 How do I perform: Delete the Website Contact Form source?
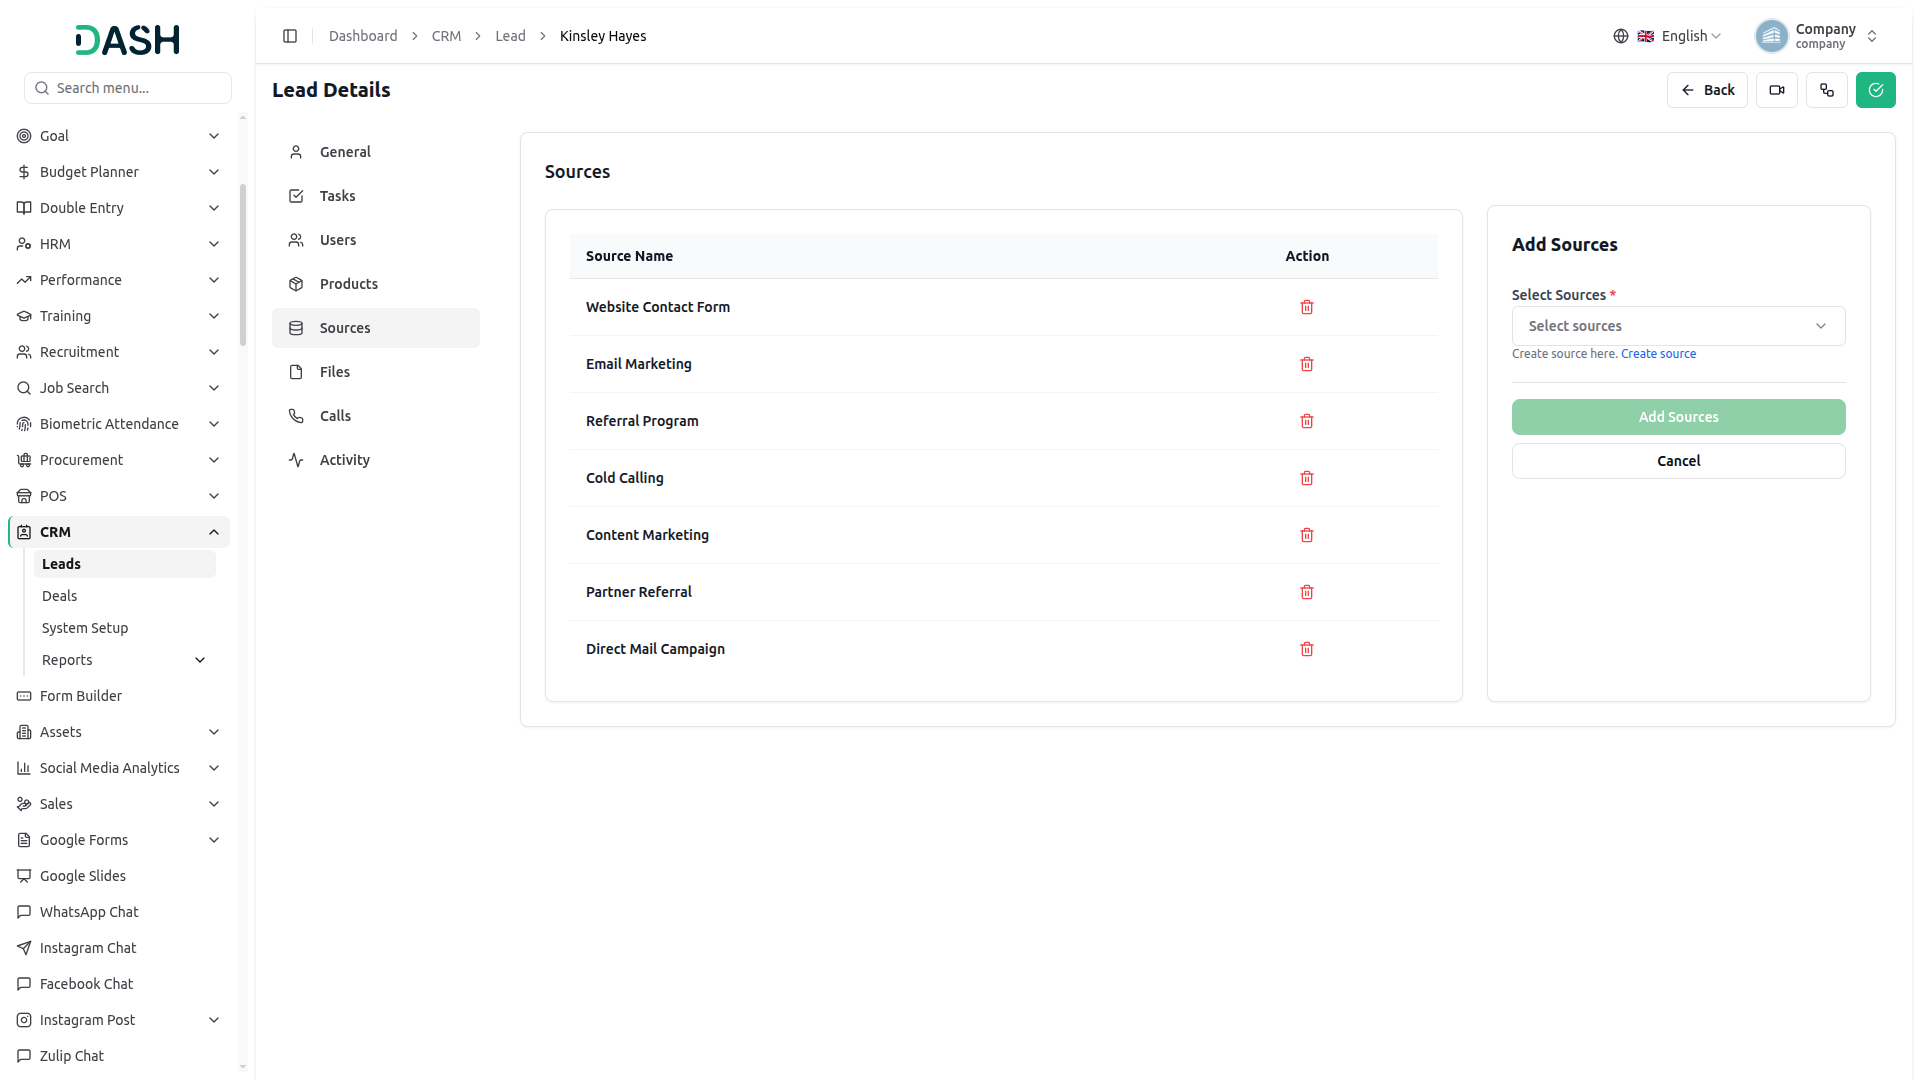[1307, 307]
